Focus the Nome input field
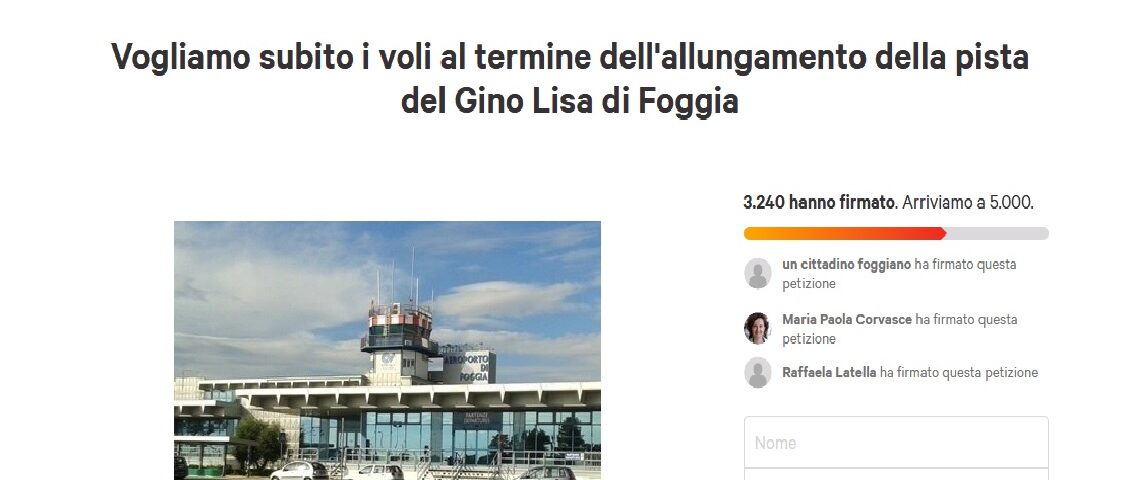 point(896,442)
